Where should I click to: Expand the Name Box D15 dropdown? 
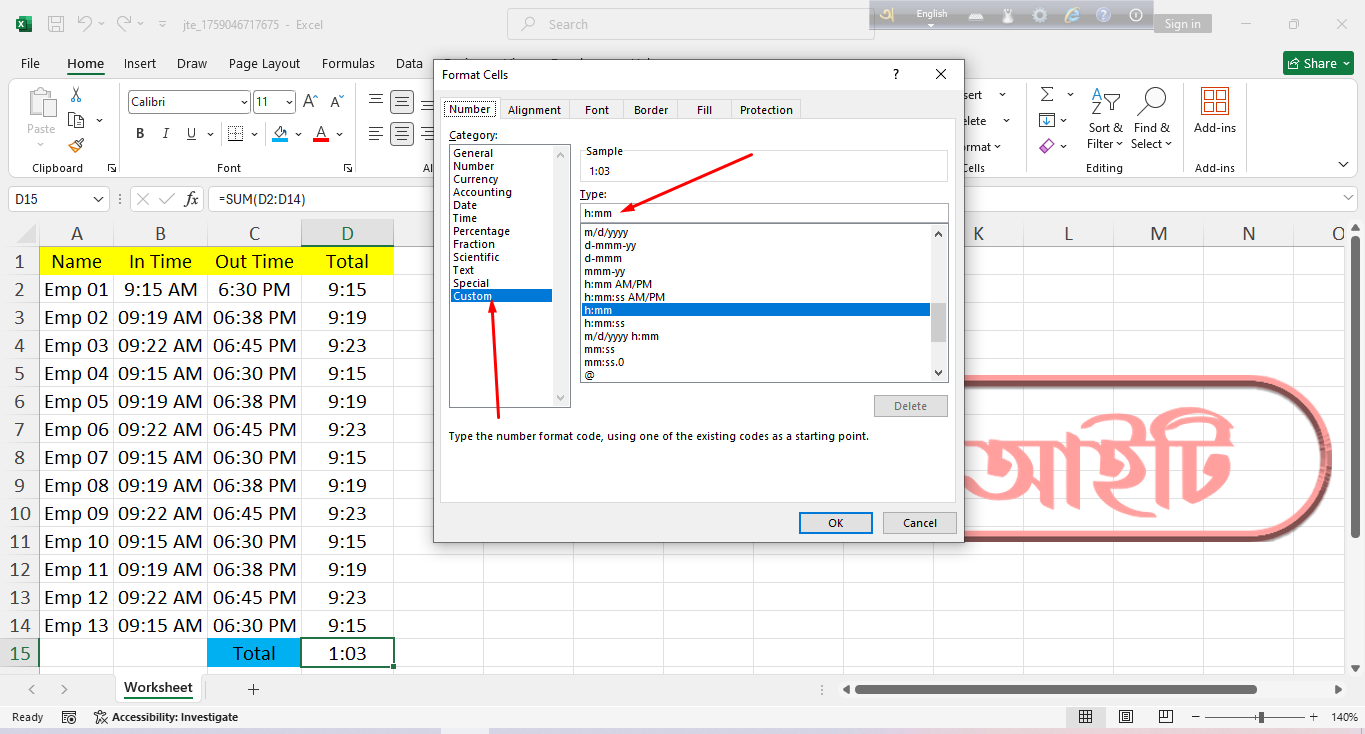tap(98, 200)
